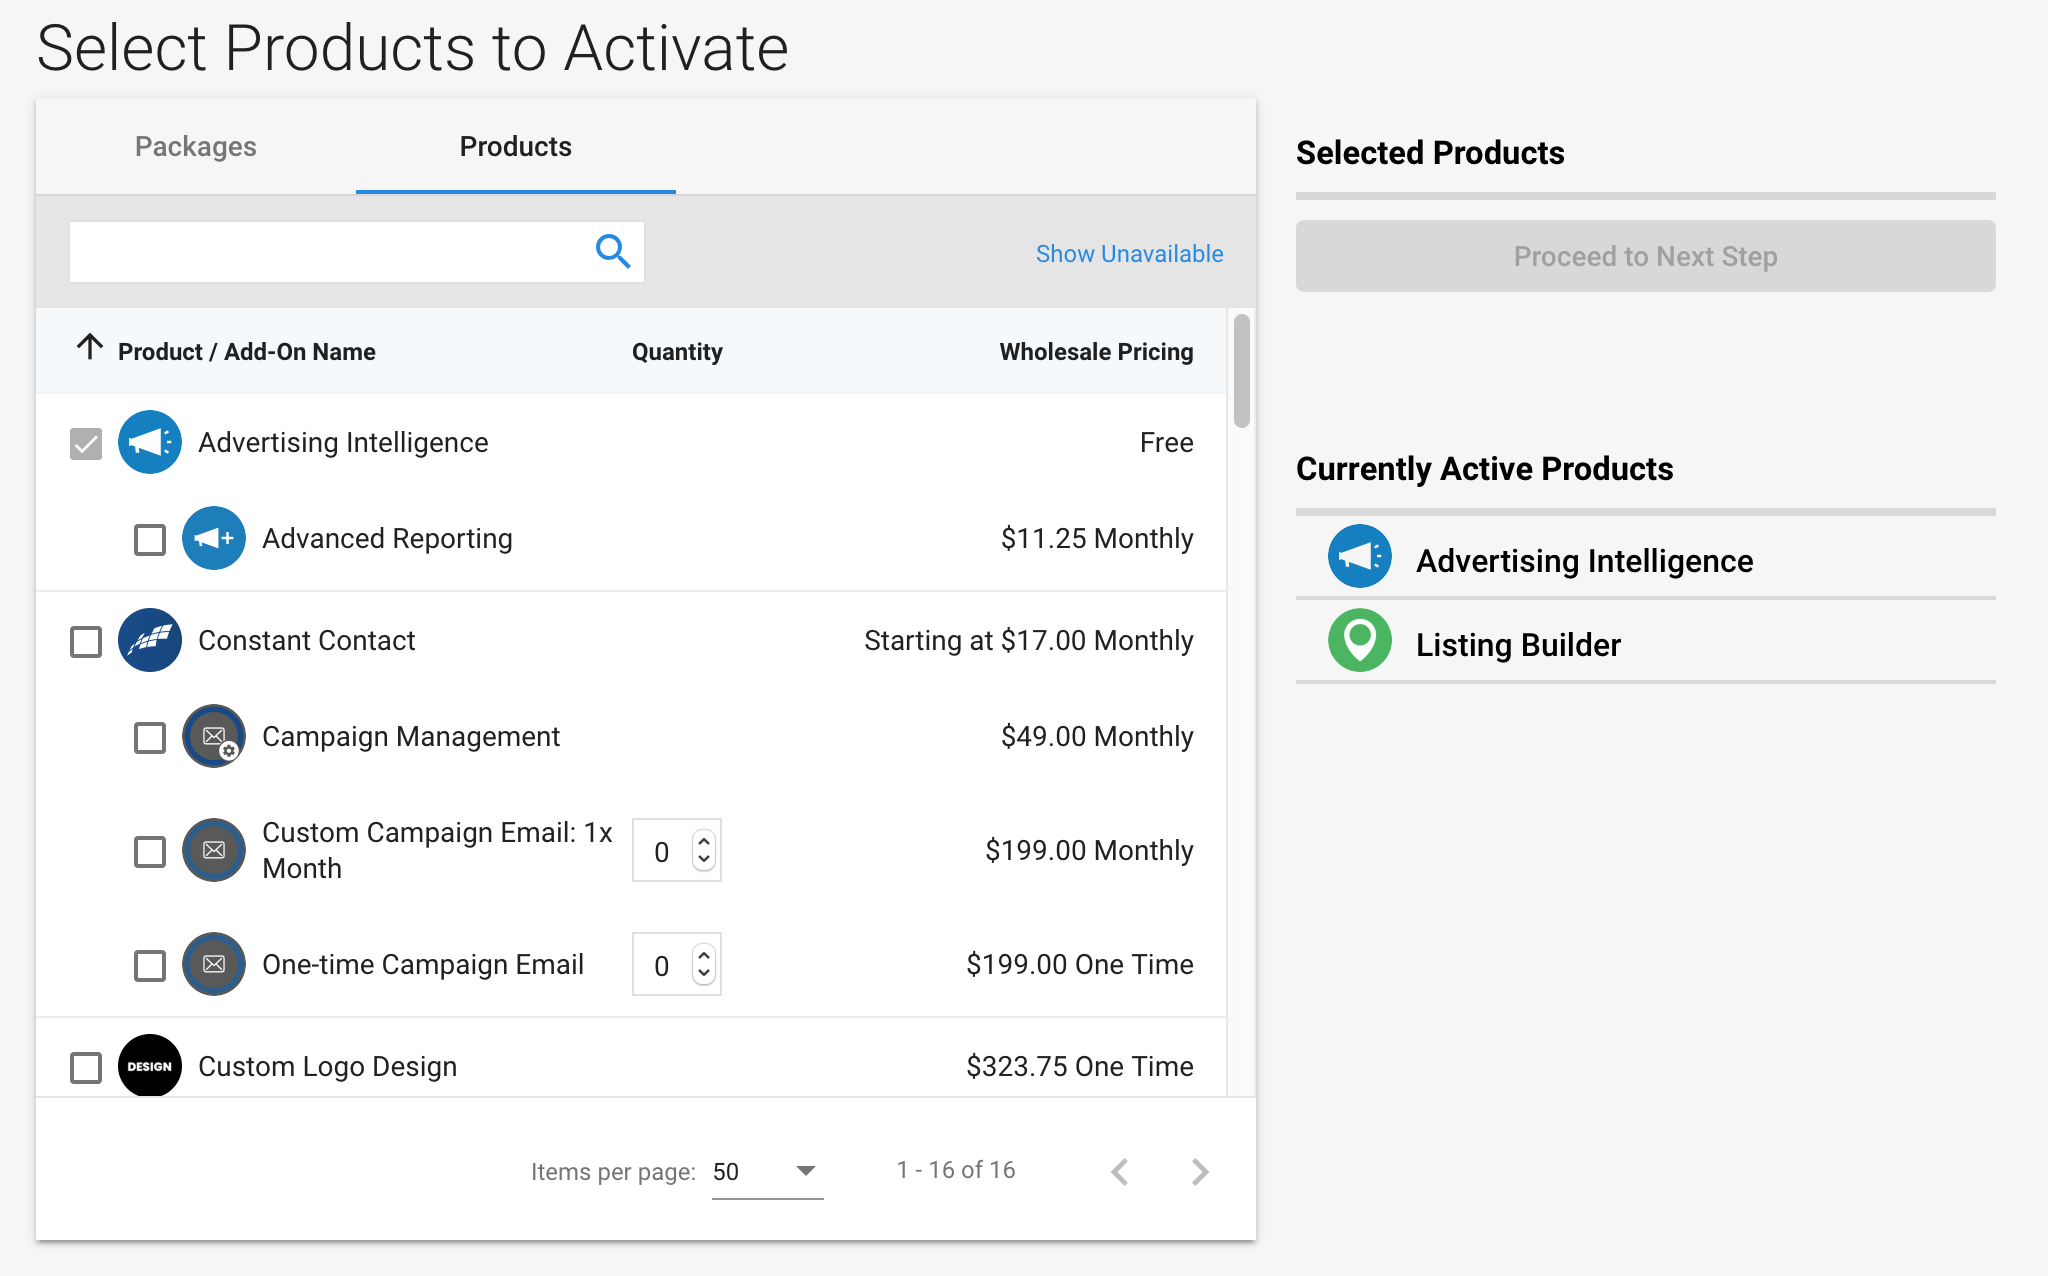
Task: Click the Campaign Management add-on name
Action: 411,736
